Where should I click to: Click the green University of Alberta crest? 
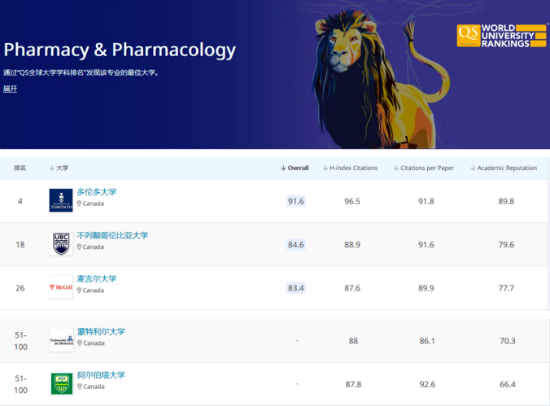pos(62,384)
